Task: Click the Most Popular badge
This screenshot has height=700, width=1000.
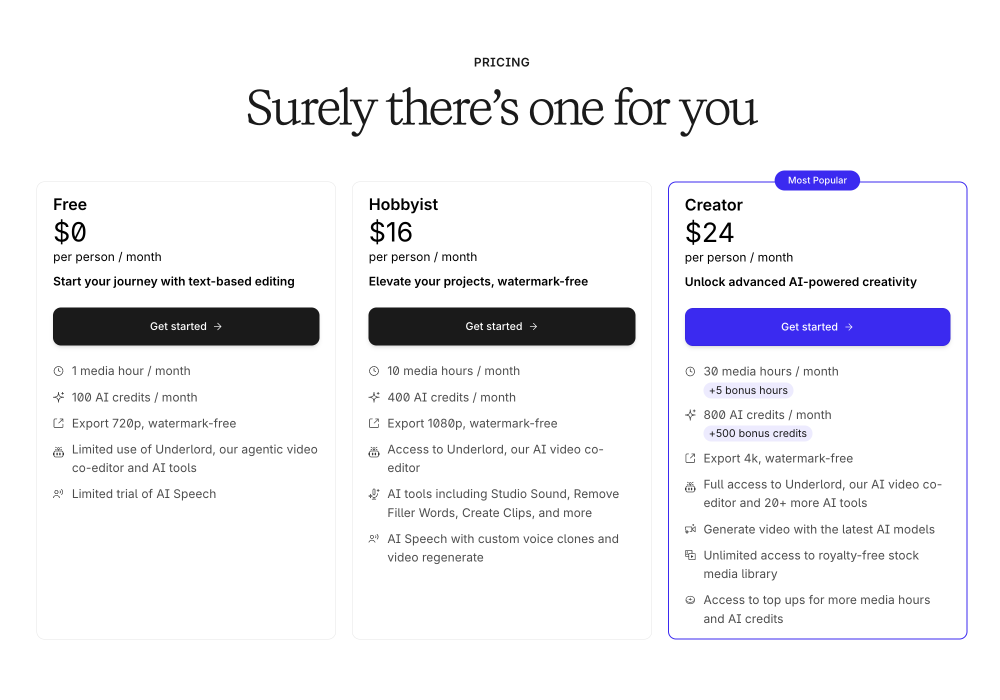Action: (817, 181)
